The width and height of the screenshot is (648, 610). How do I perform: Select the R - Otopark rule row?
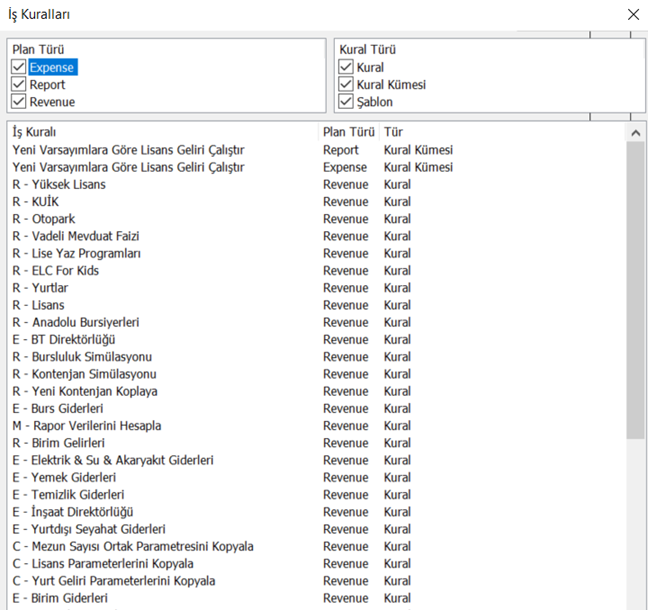[x=44, y=219]
